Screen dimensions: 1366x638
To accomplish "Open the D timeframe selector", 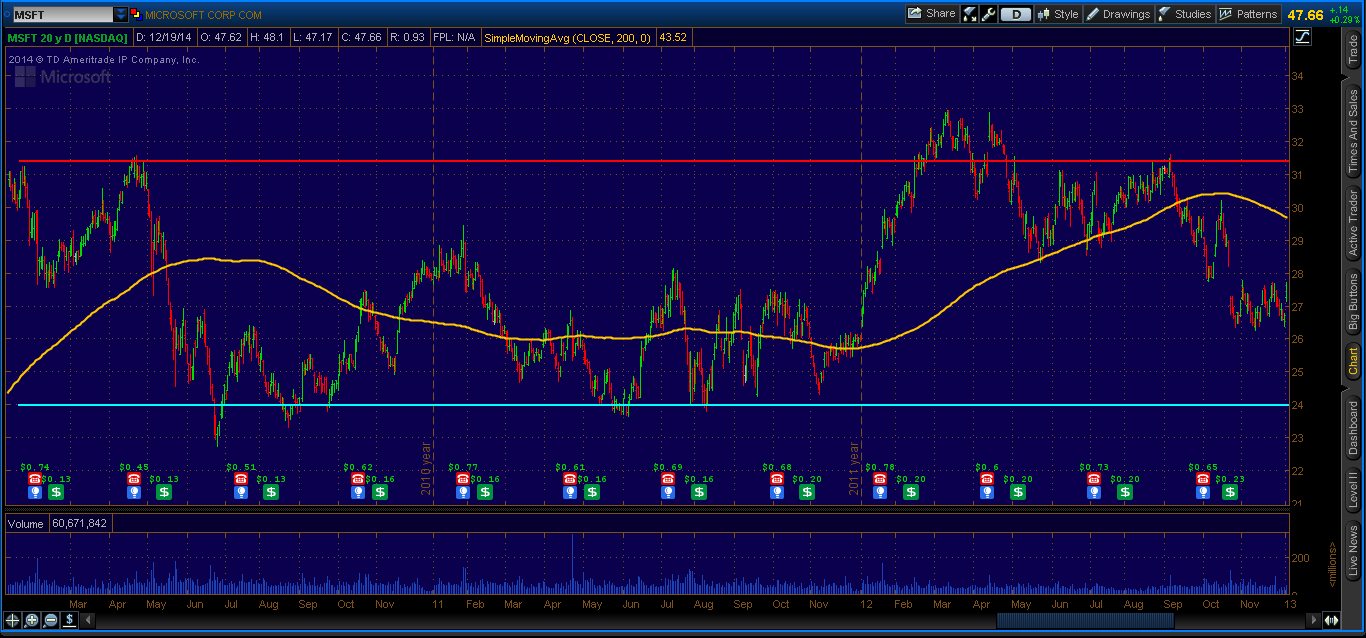I will point(1016,14).
